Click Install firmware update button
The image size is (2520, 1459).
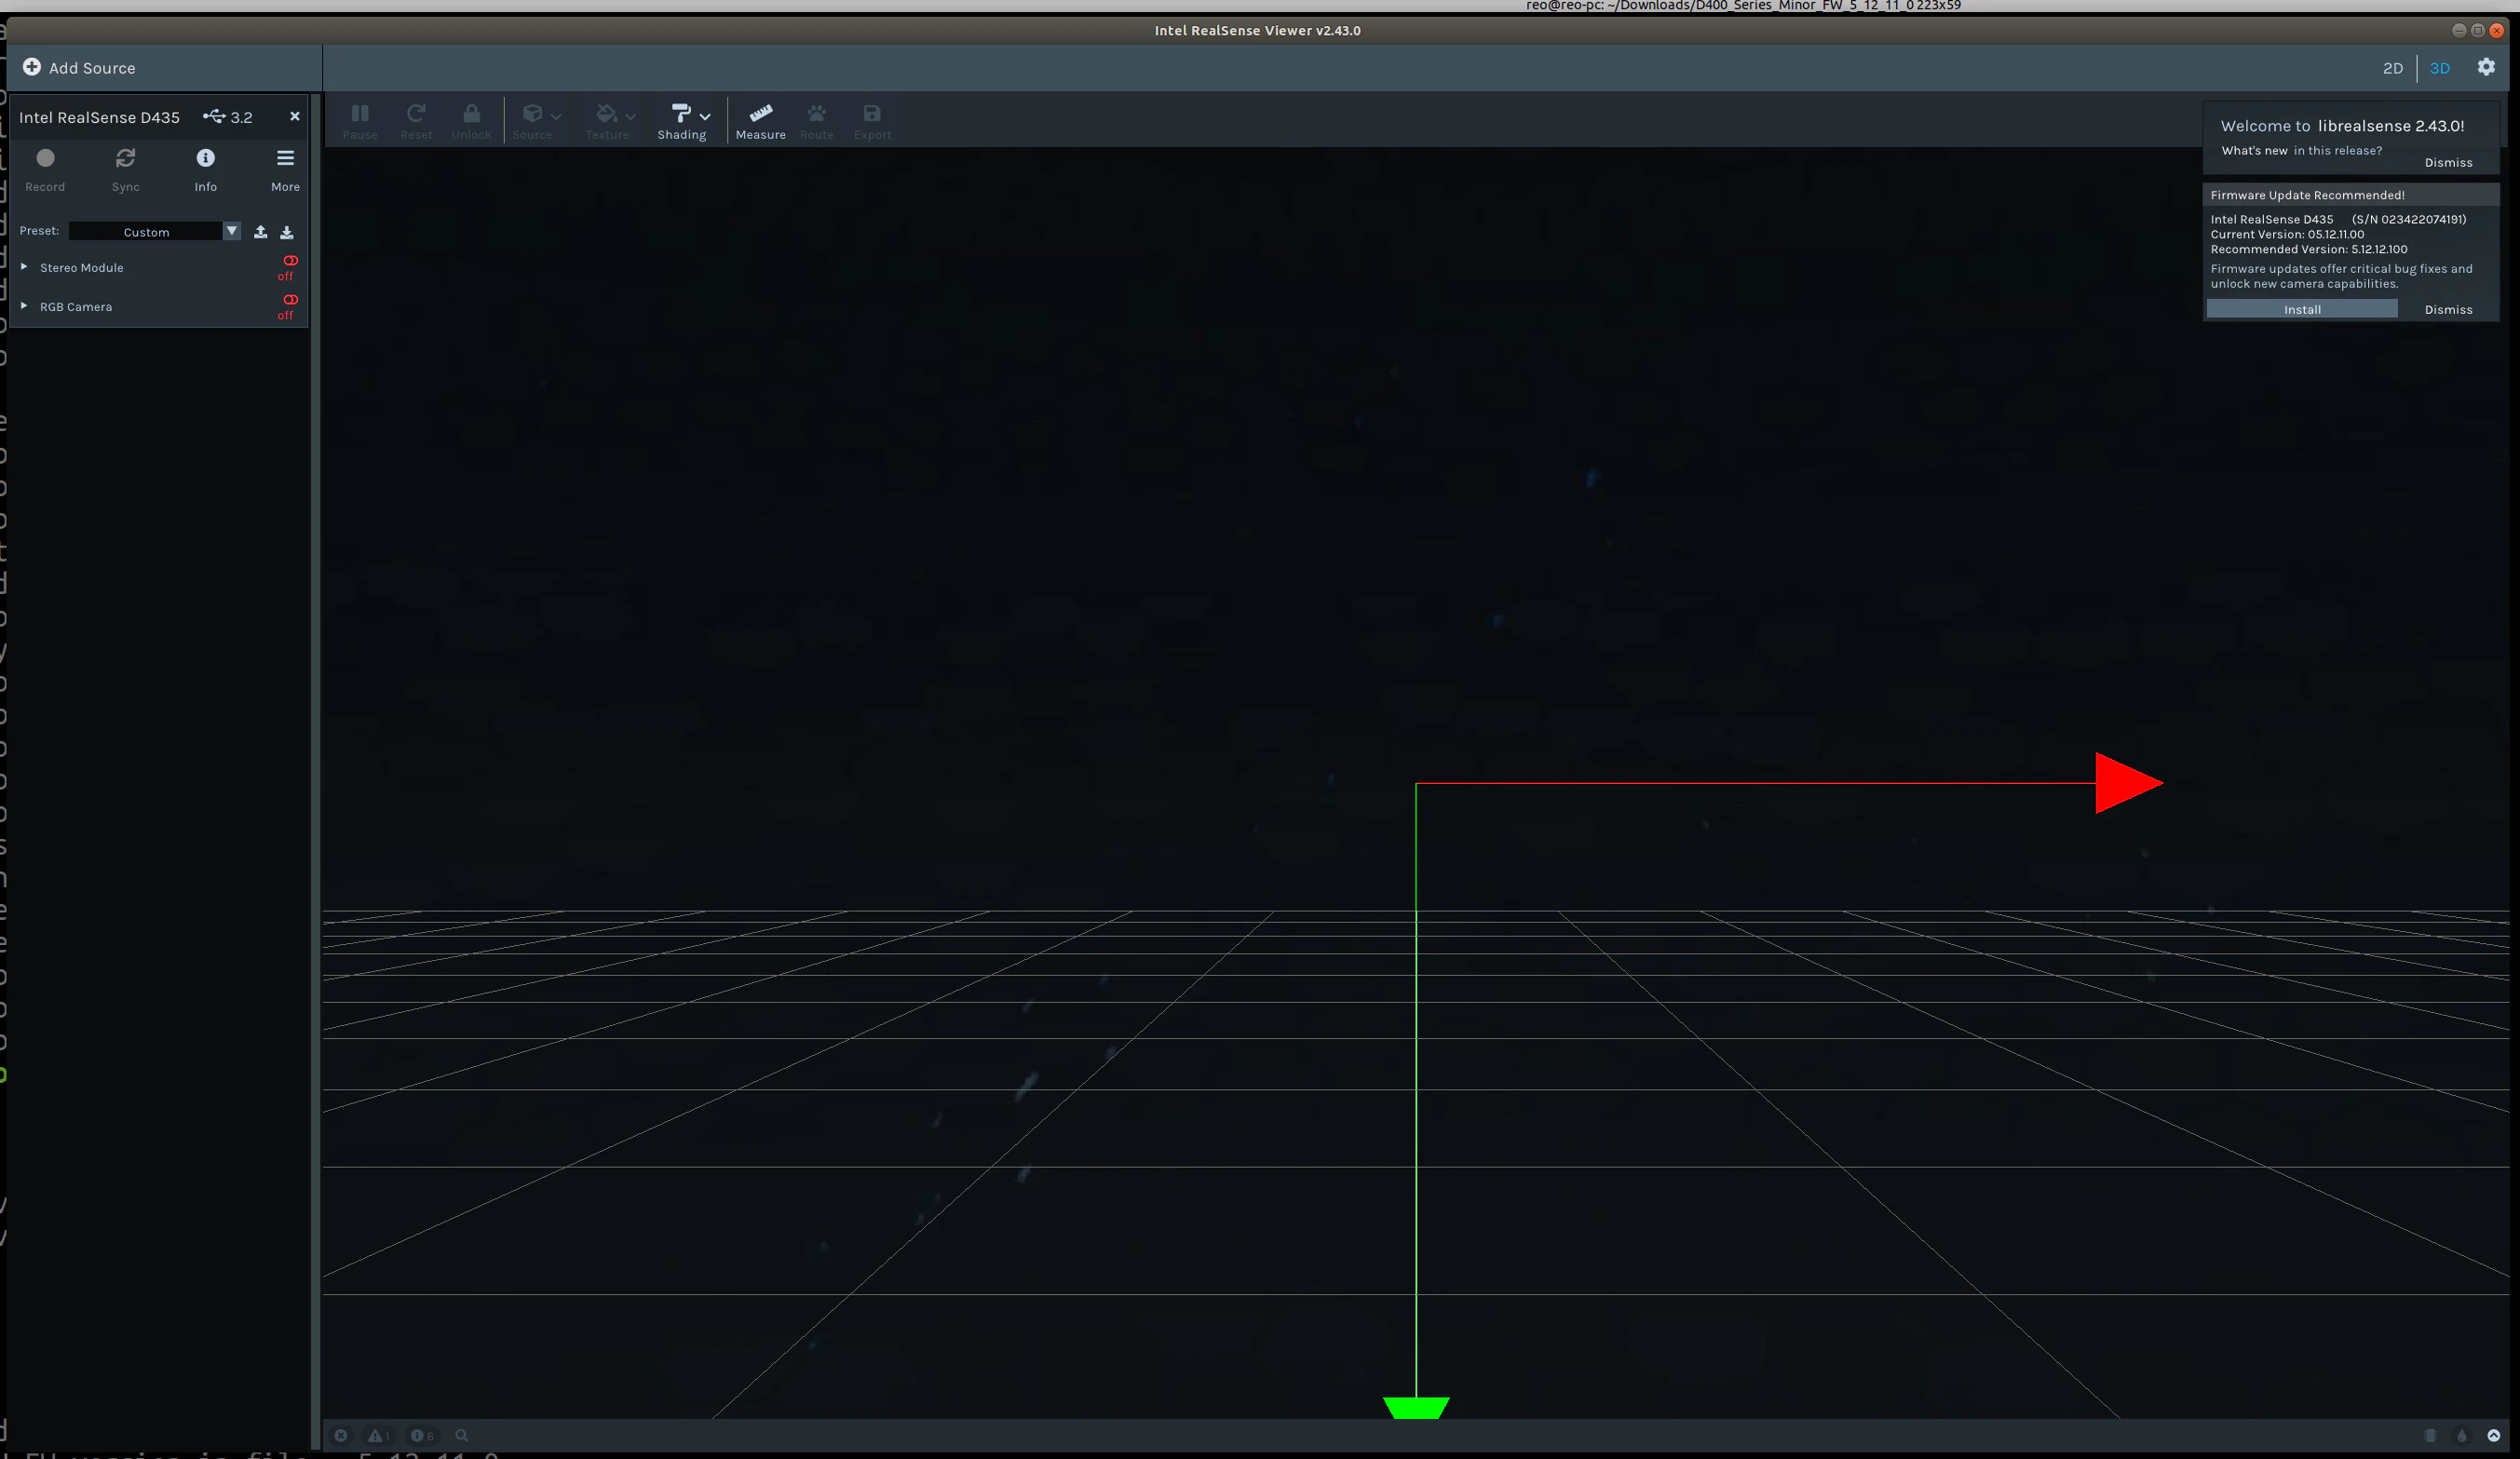click(2301, 309)
